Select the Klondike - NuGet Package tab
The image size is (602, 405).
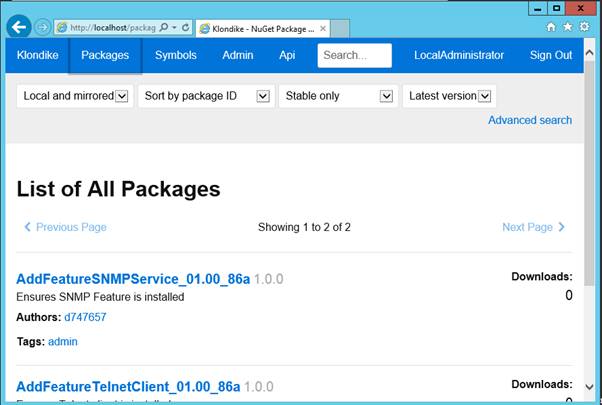coord(263,29)
